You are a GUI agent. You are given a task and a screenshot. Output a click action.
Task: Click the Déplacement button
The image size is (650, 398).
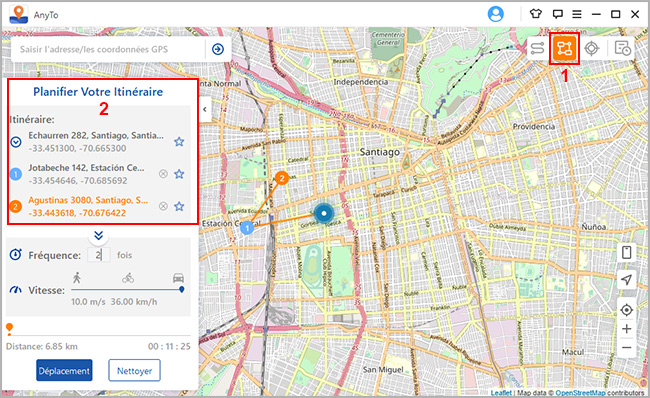click(64, 370)
